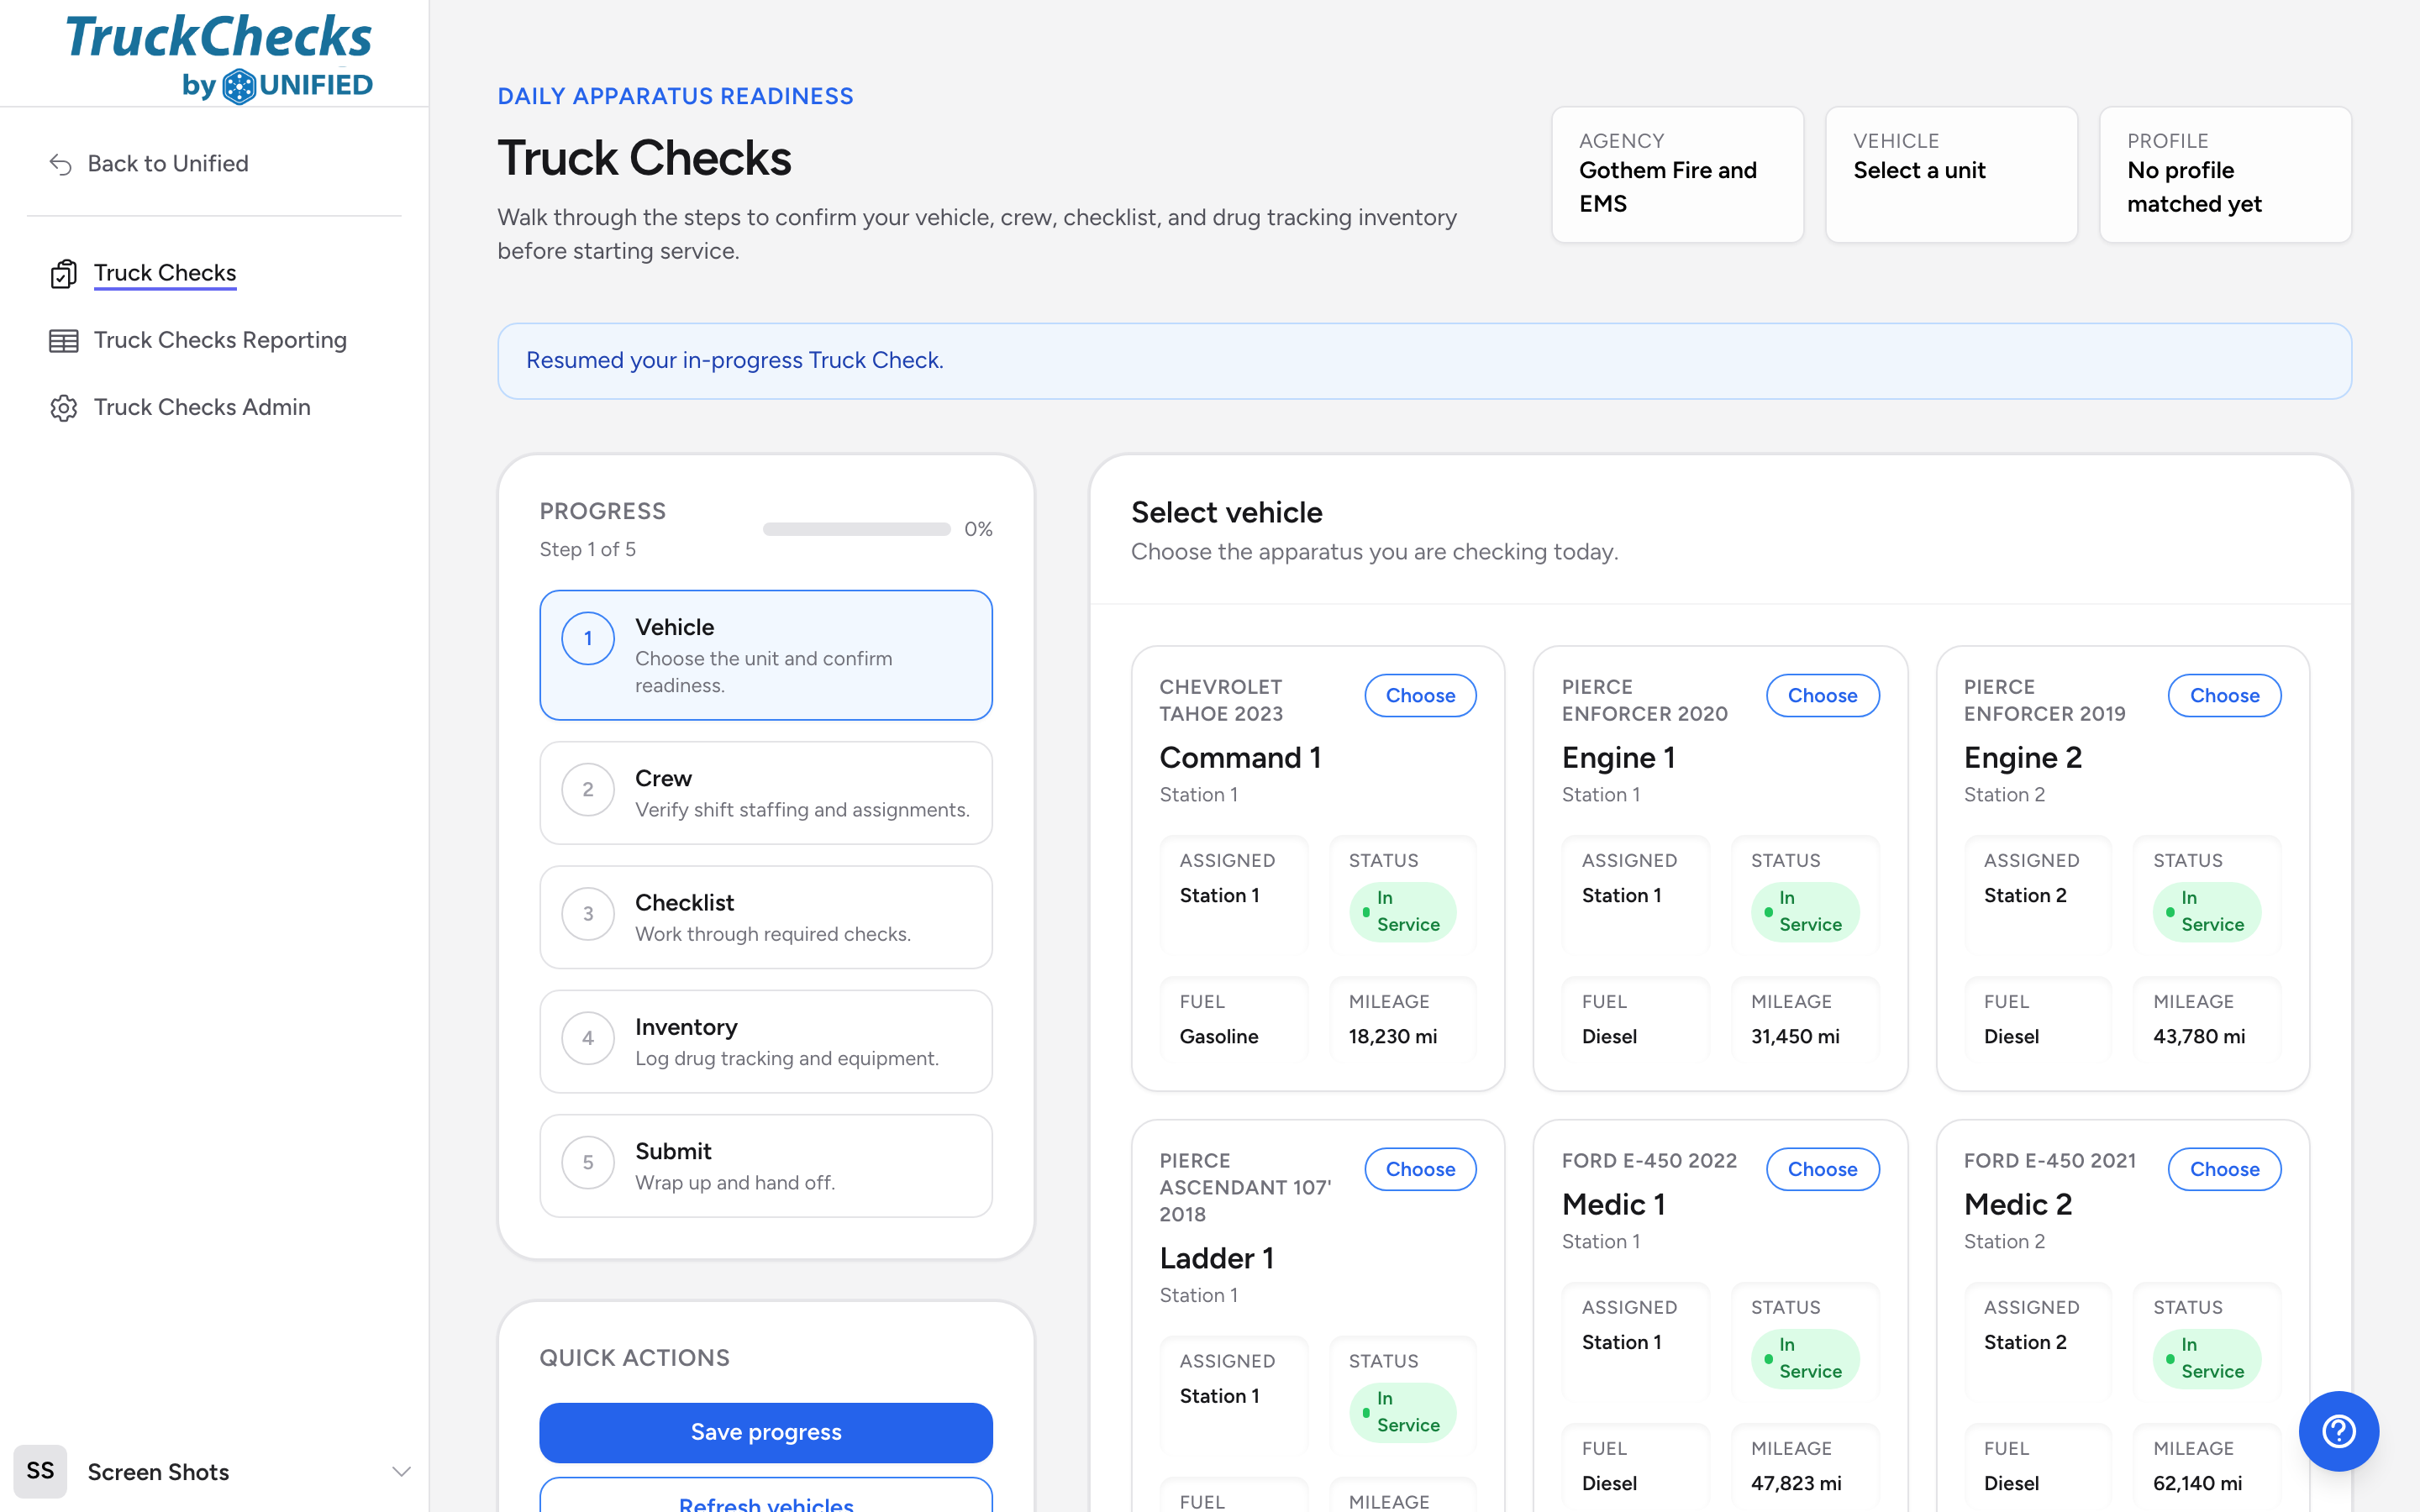
Task: Open the Truck Checks sidebar item
Action: coord(165,273)
